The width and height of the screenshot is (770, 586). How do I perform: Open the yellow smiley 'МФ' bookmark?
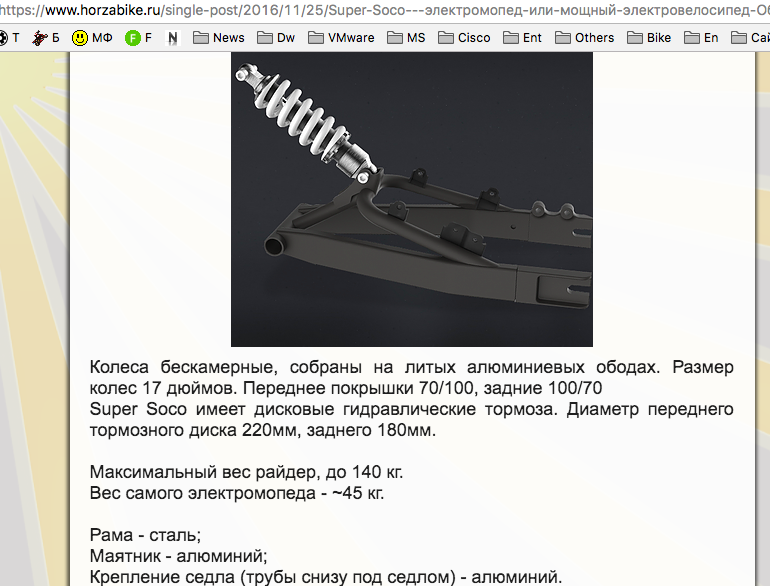pyautogui.click(x=92, y=38)
